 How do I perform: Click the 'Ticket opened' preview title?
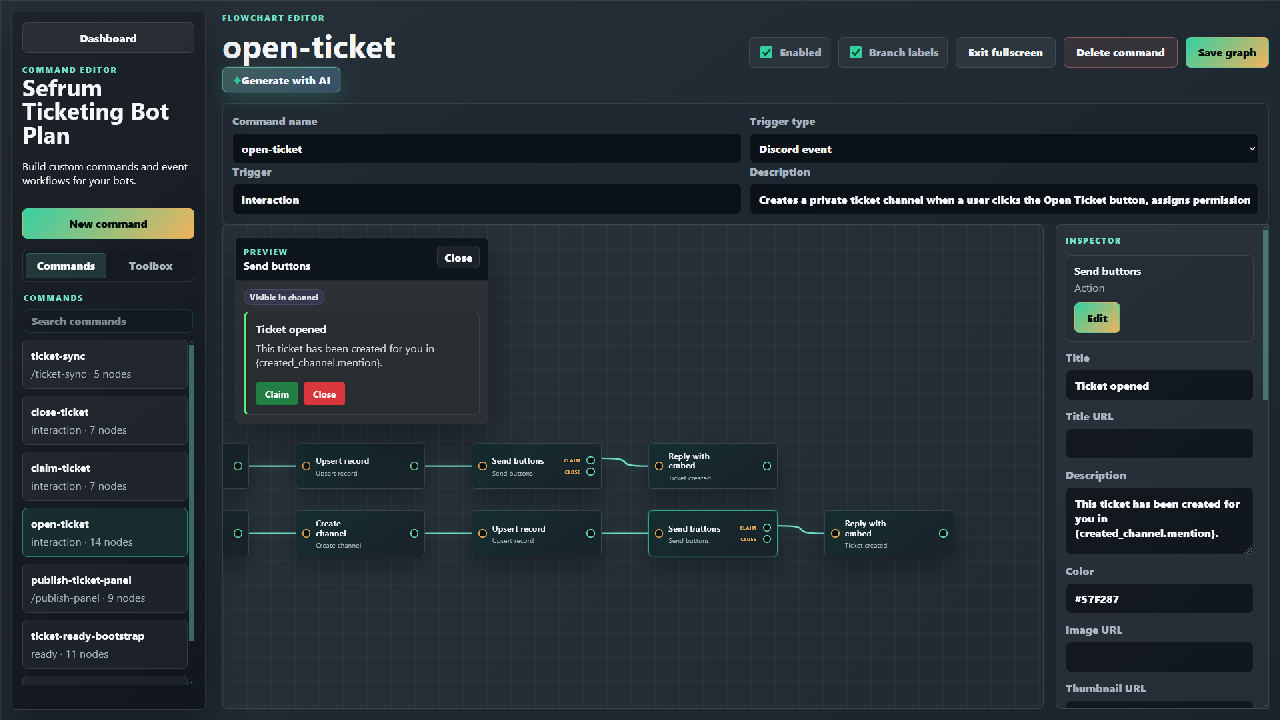pyautogui.click(x=291, y=329)
